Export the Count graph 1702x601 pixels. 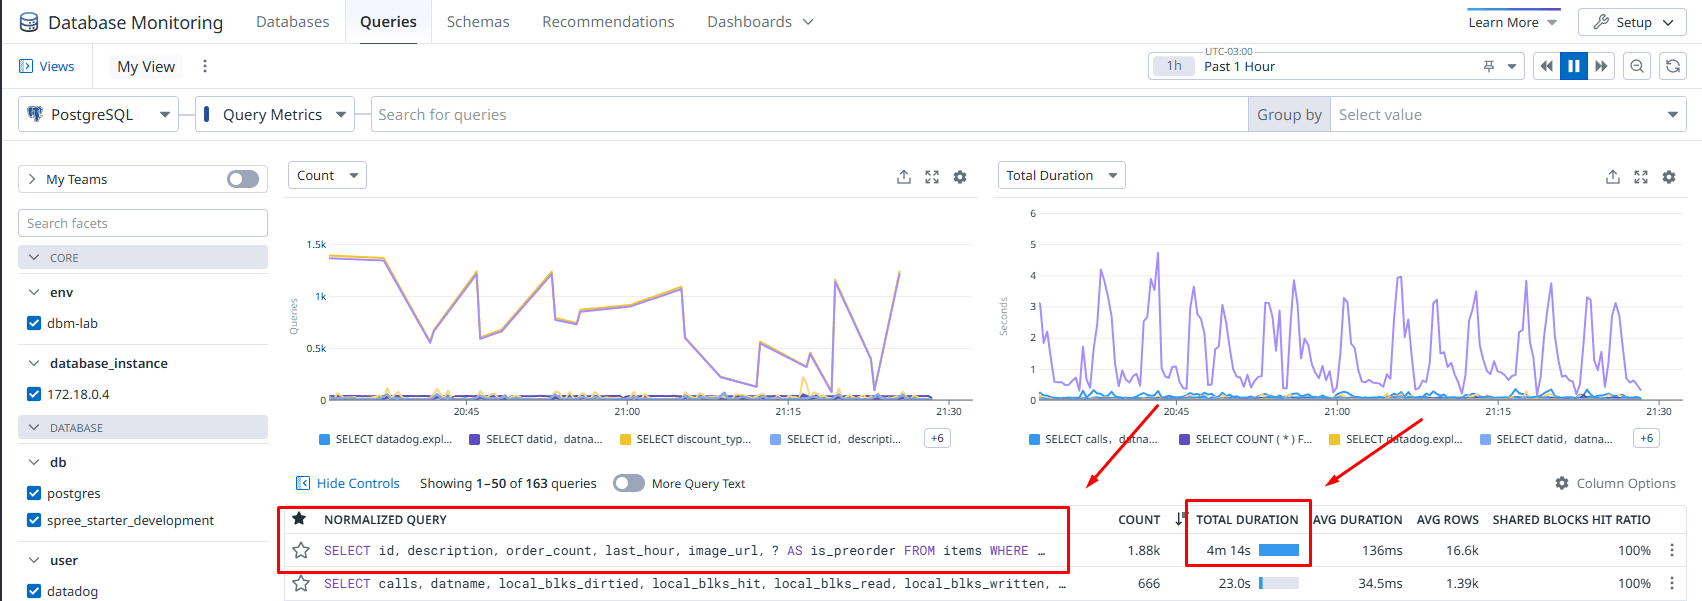904,177
